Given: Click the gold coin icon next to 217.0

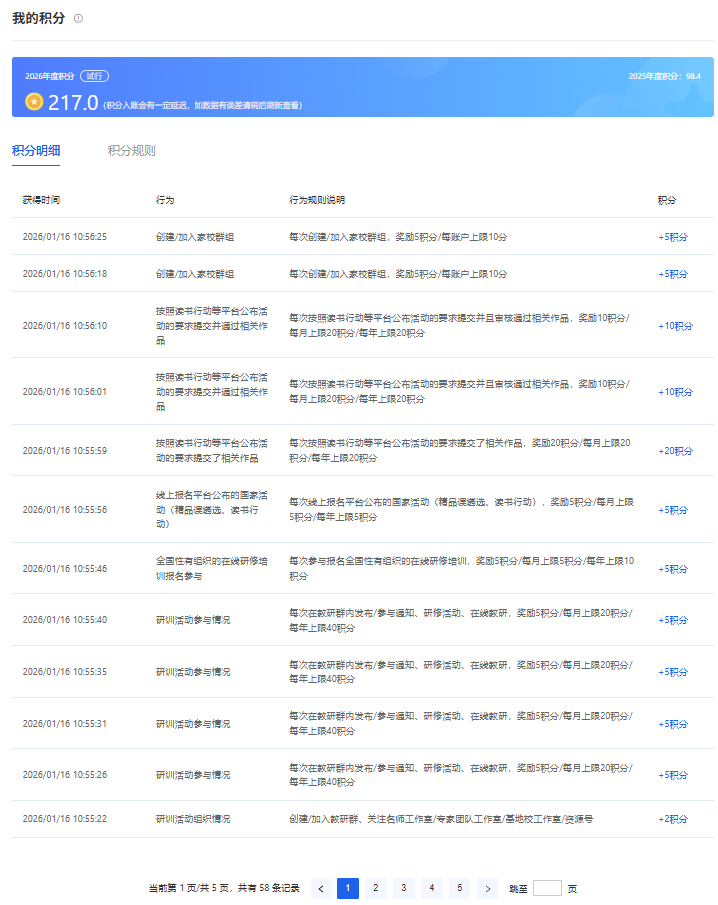Looking at the screenshot, I should 34,102.
